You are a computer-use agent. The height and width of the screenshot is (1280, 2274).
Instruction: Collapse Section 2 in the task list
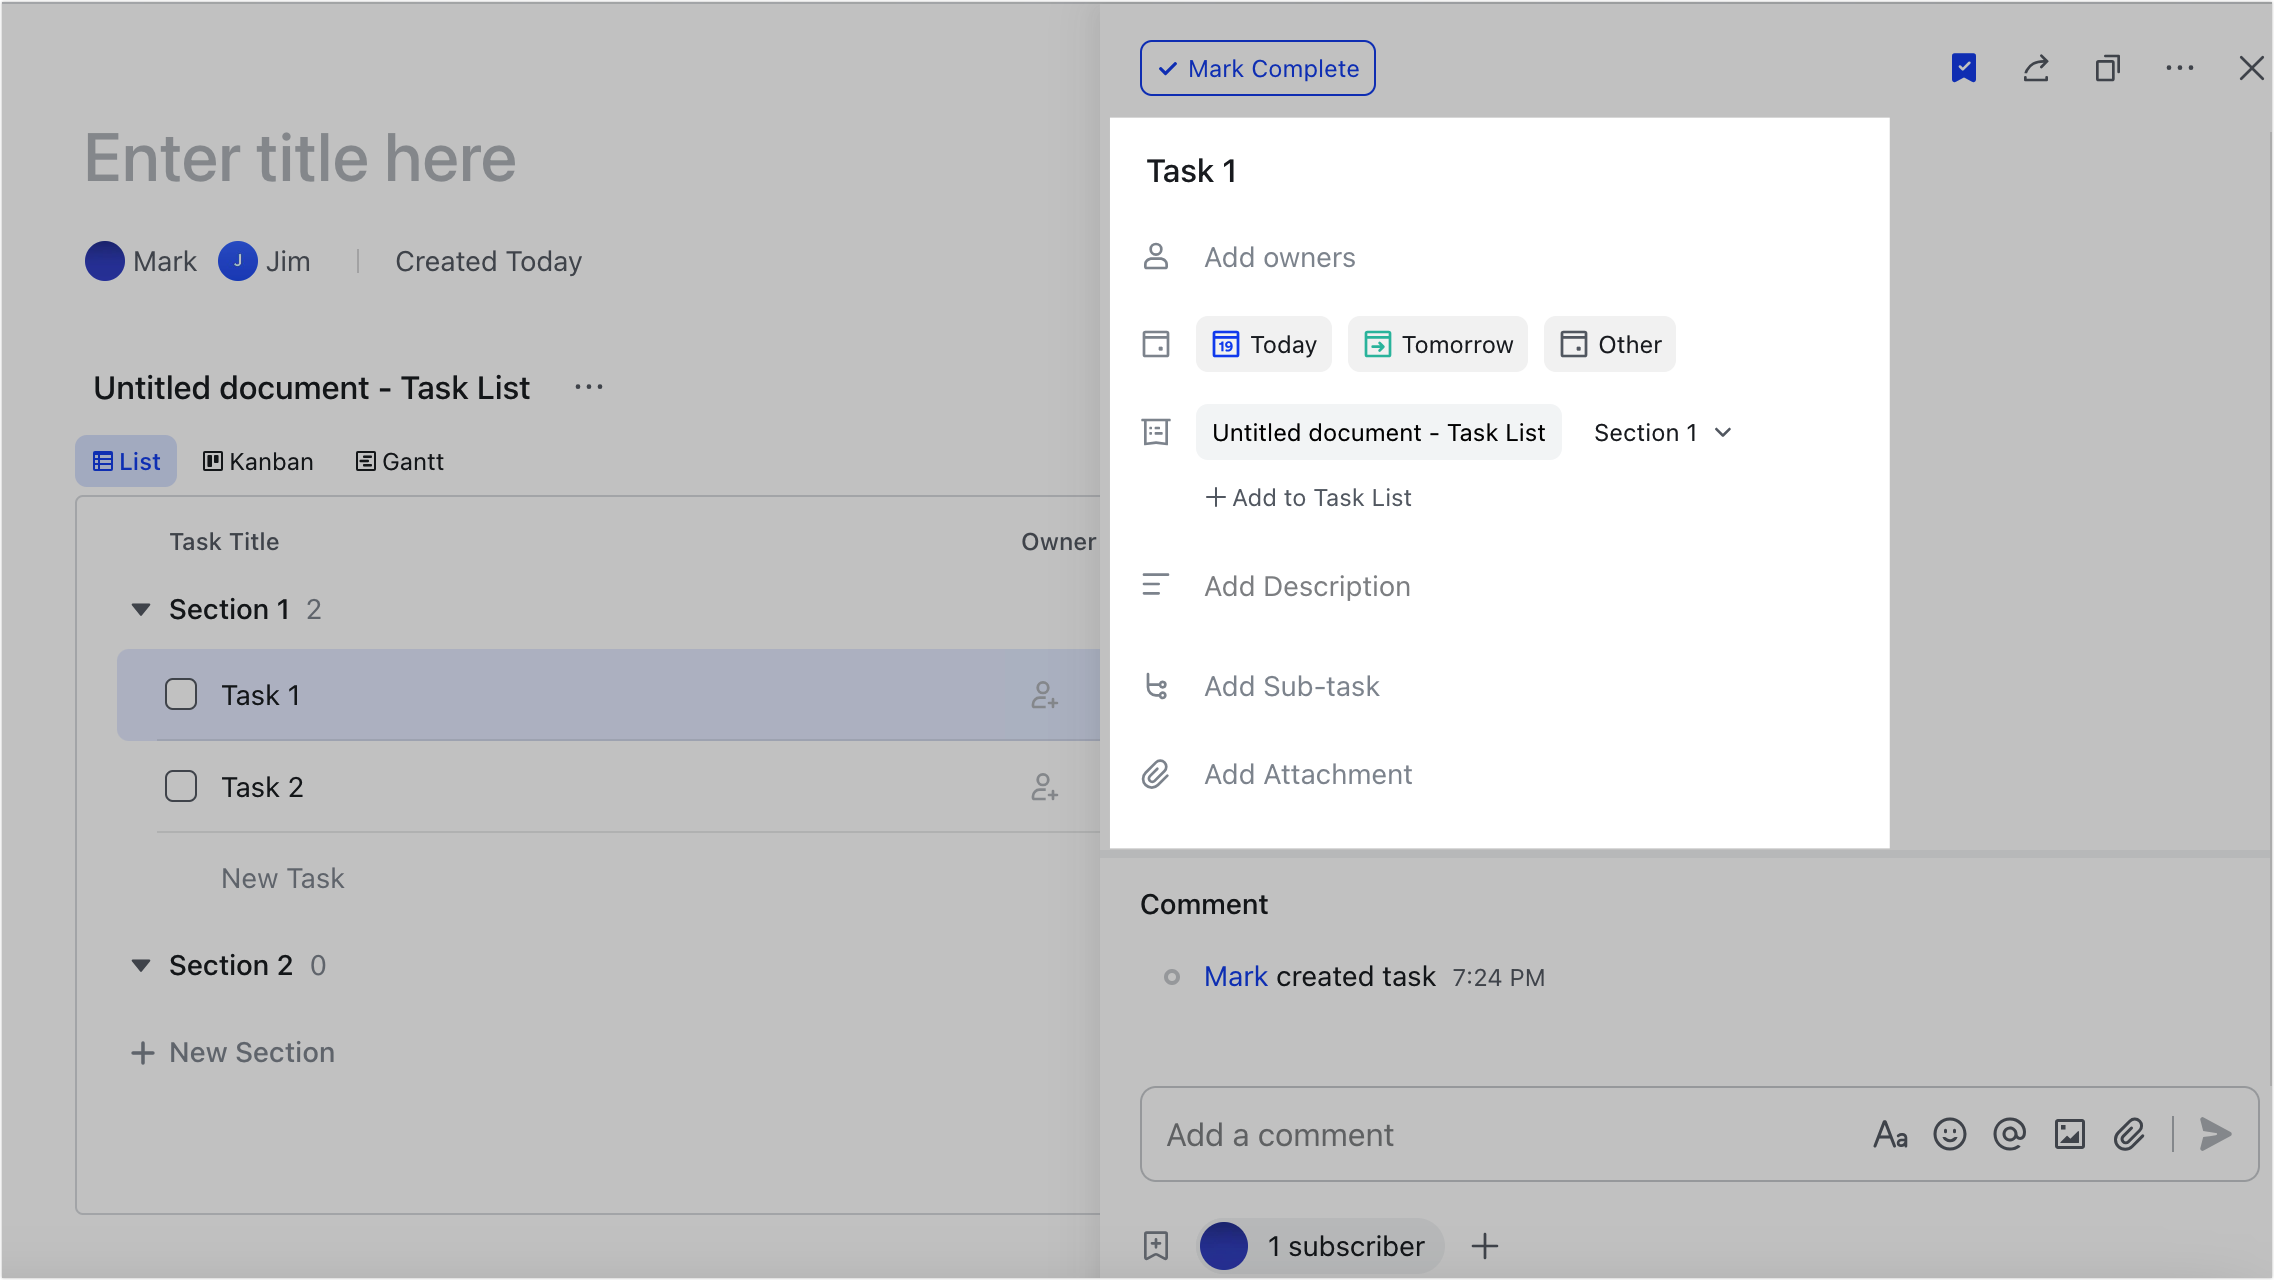(x=140, y=965)
